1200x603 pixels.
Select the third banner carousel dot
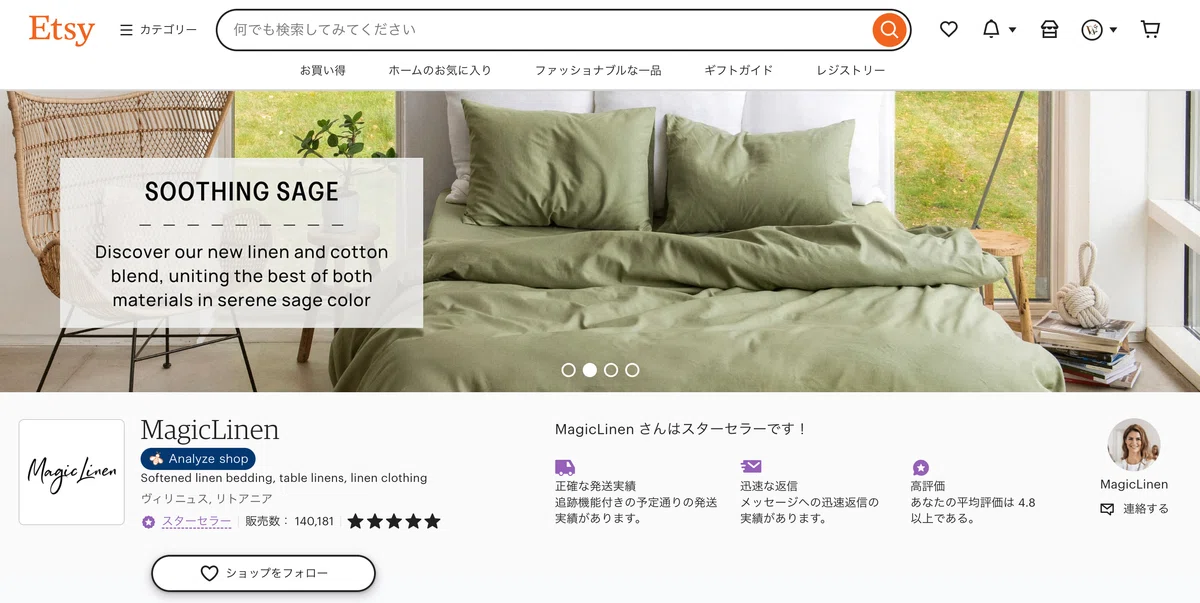click(x=611, y=370)
